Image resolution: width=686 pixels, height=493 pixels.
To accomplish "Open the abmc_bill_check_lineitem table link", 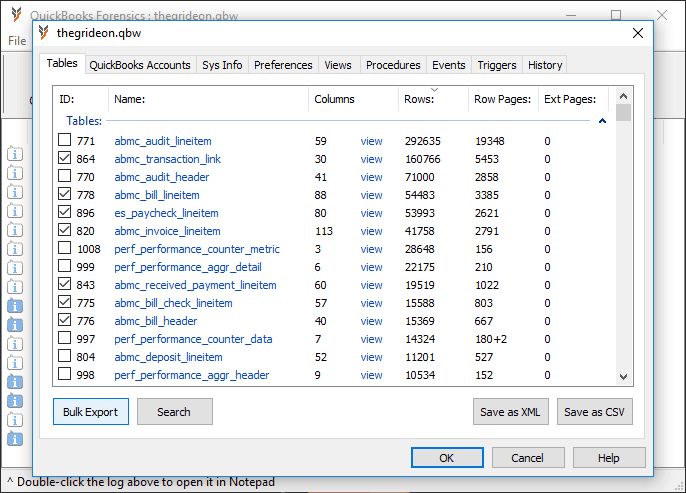I will [173, 303].
